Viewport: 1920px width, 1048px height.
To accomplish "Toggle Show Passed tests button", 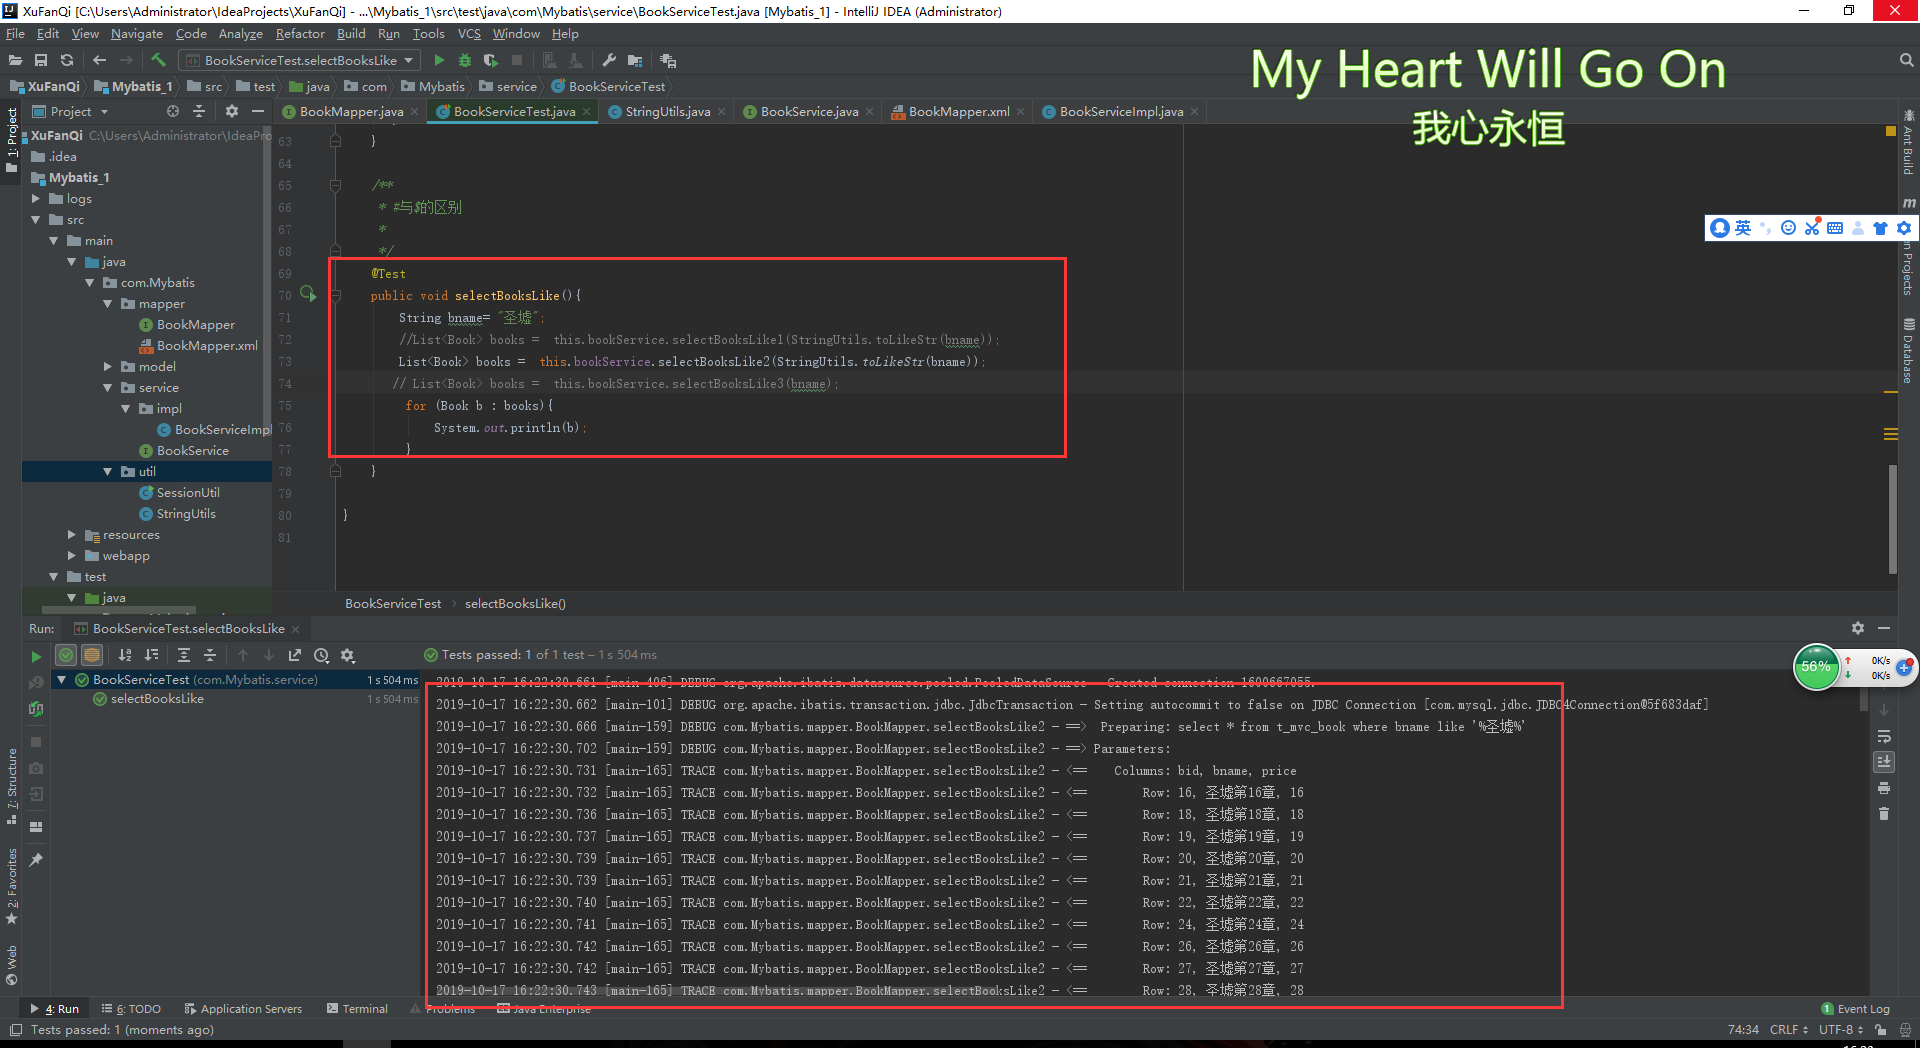I will pyautogui.click(x=66, y=656).
